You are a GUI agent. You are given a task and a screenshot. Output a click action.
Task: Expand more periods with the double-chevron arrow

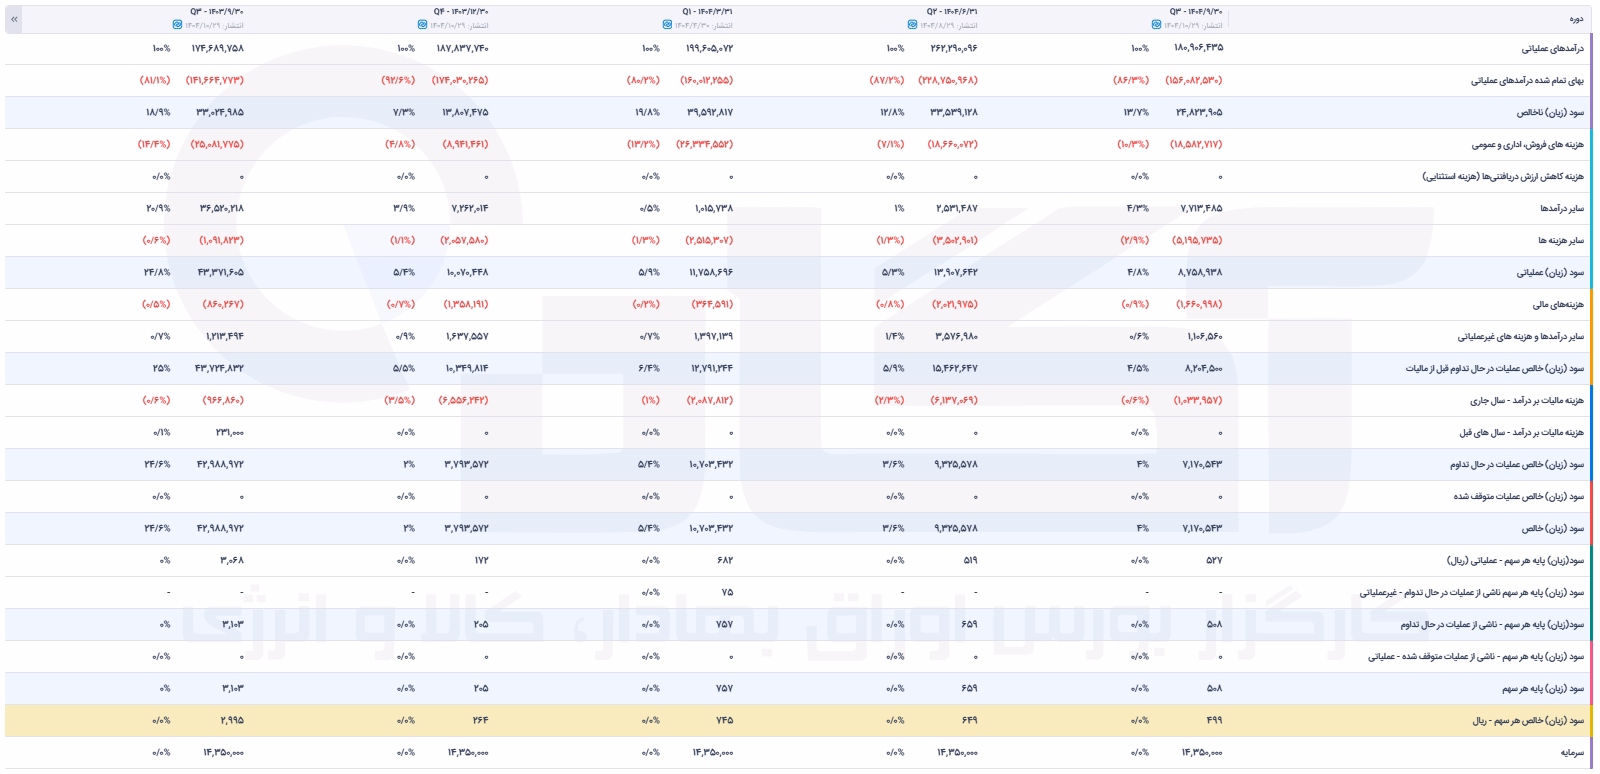13,19
